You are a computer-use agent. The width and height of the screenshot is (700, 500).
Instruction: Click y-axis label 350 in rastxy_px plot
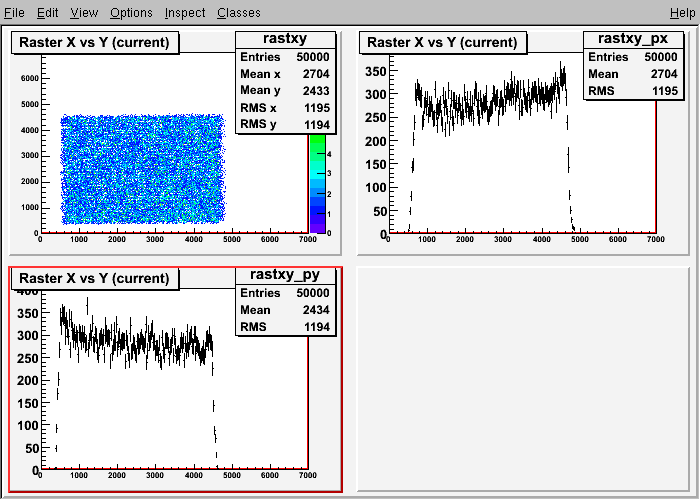375,71
